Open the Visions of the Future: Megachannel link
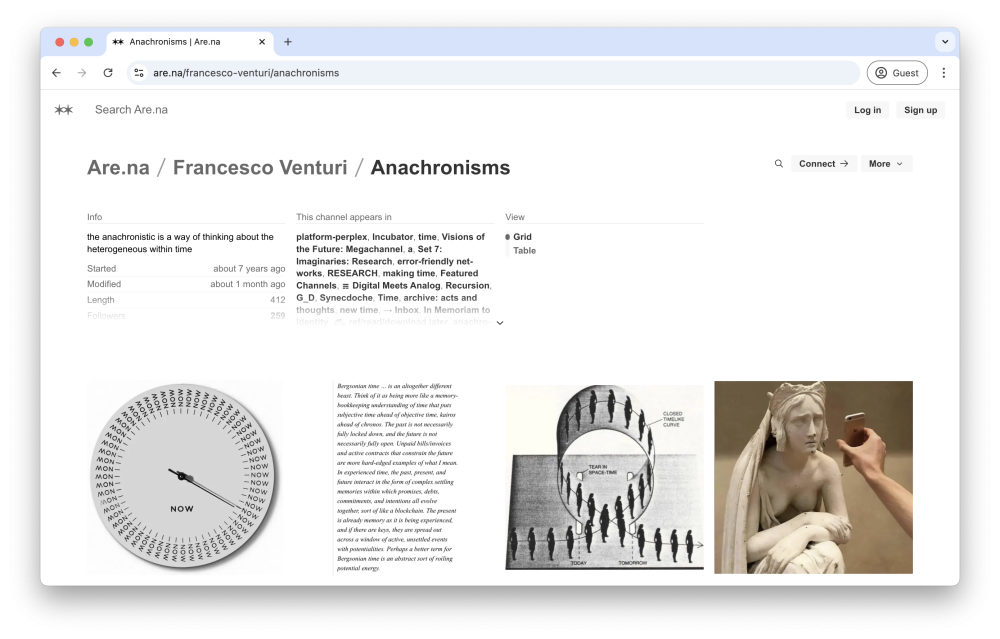This screenshot has height=639, width=1000. pyautogui.click(x=390, y=243)
